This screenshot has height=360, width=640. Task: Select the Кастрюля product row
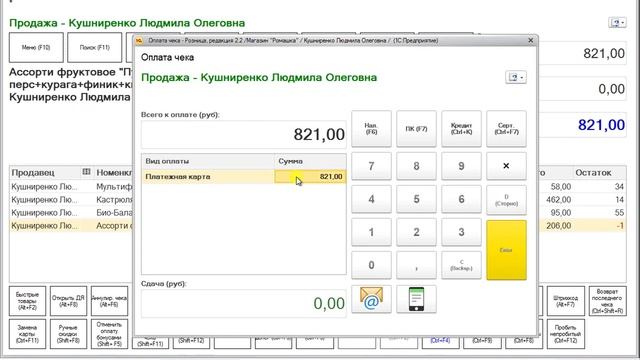(x=71, y=200)
